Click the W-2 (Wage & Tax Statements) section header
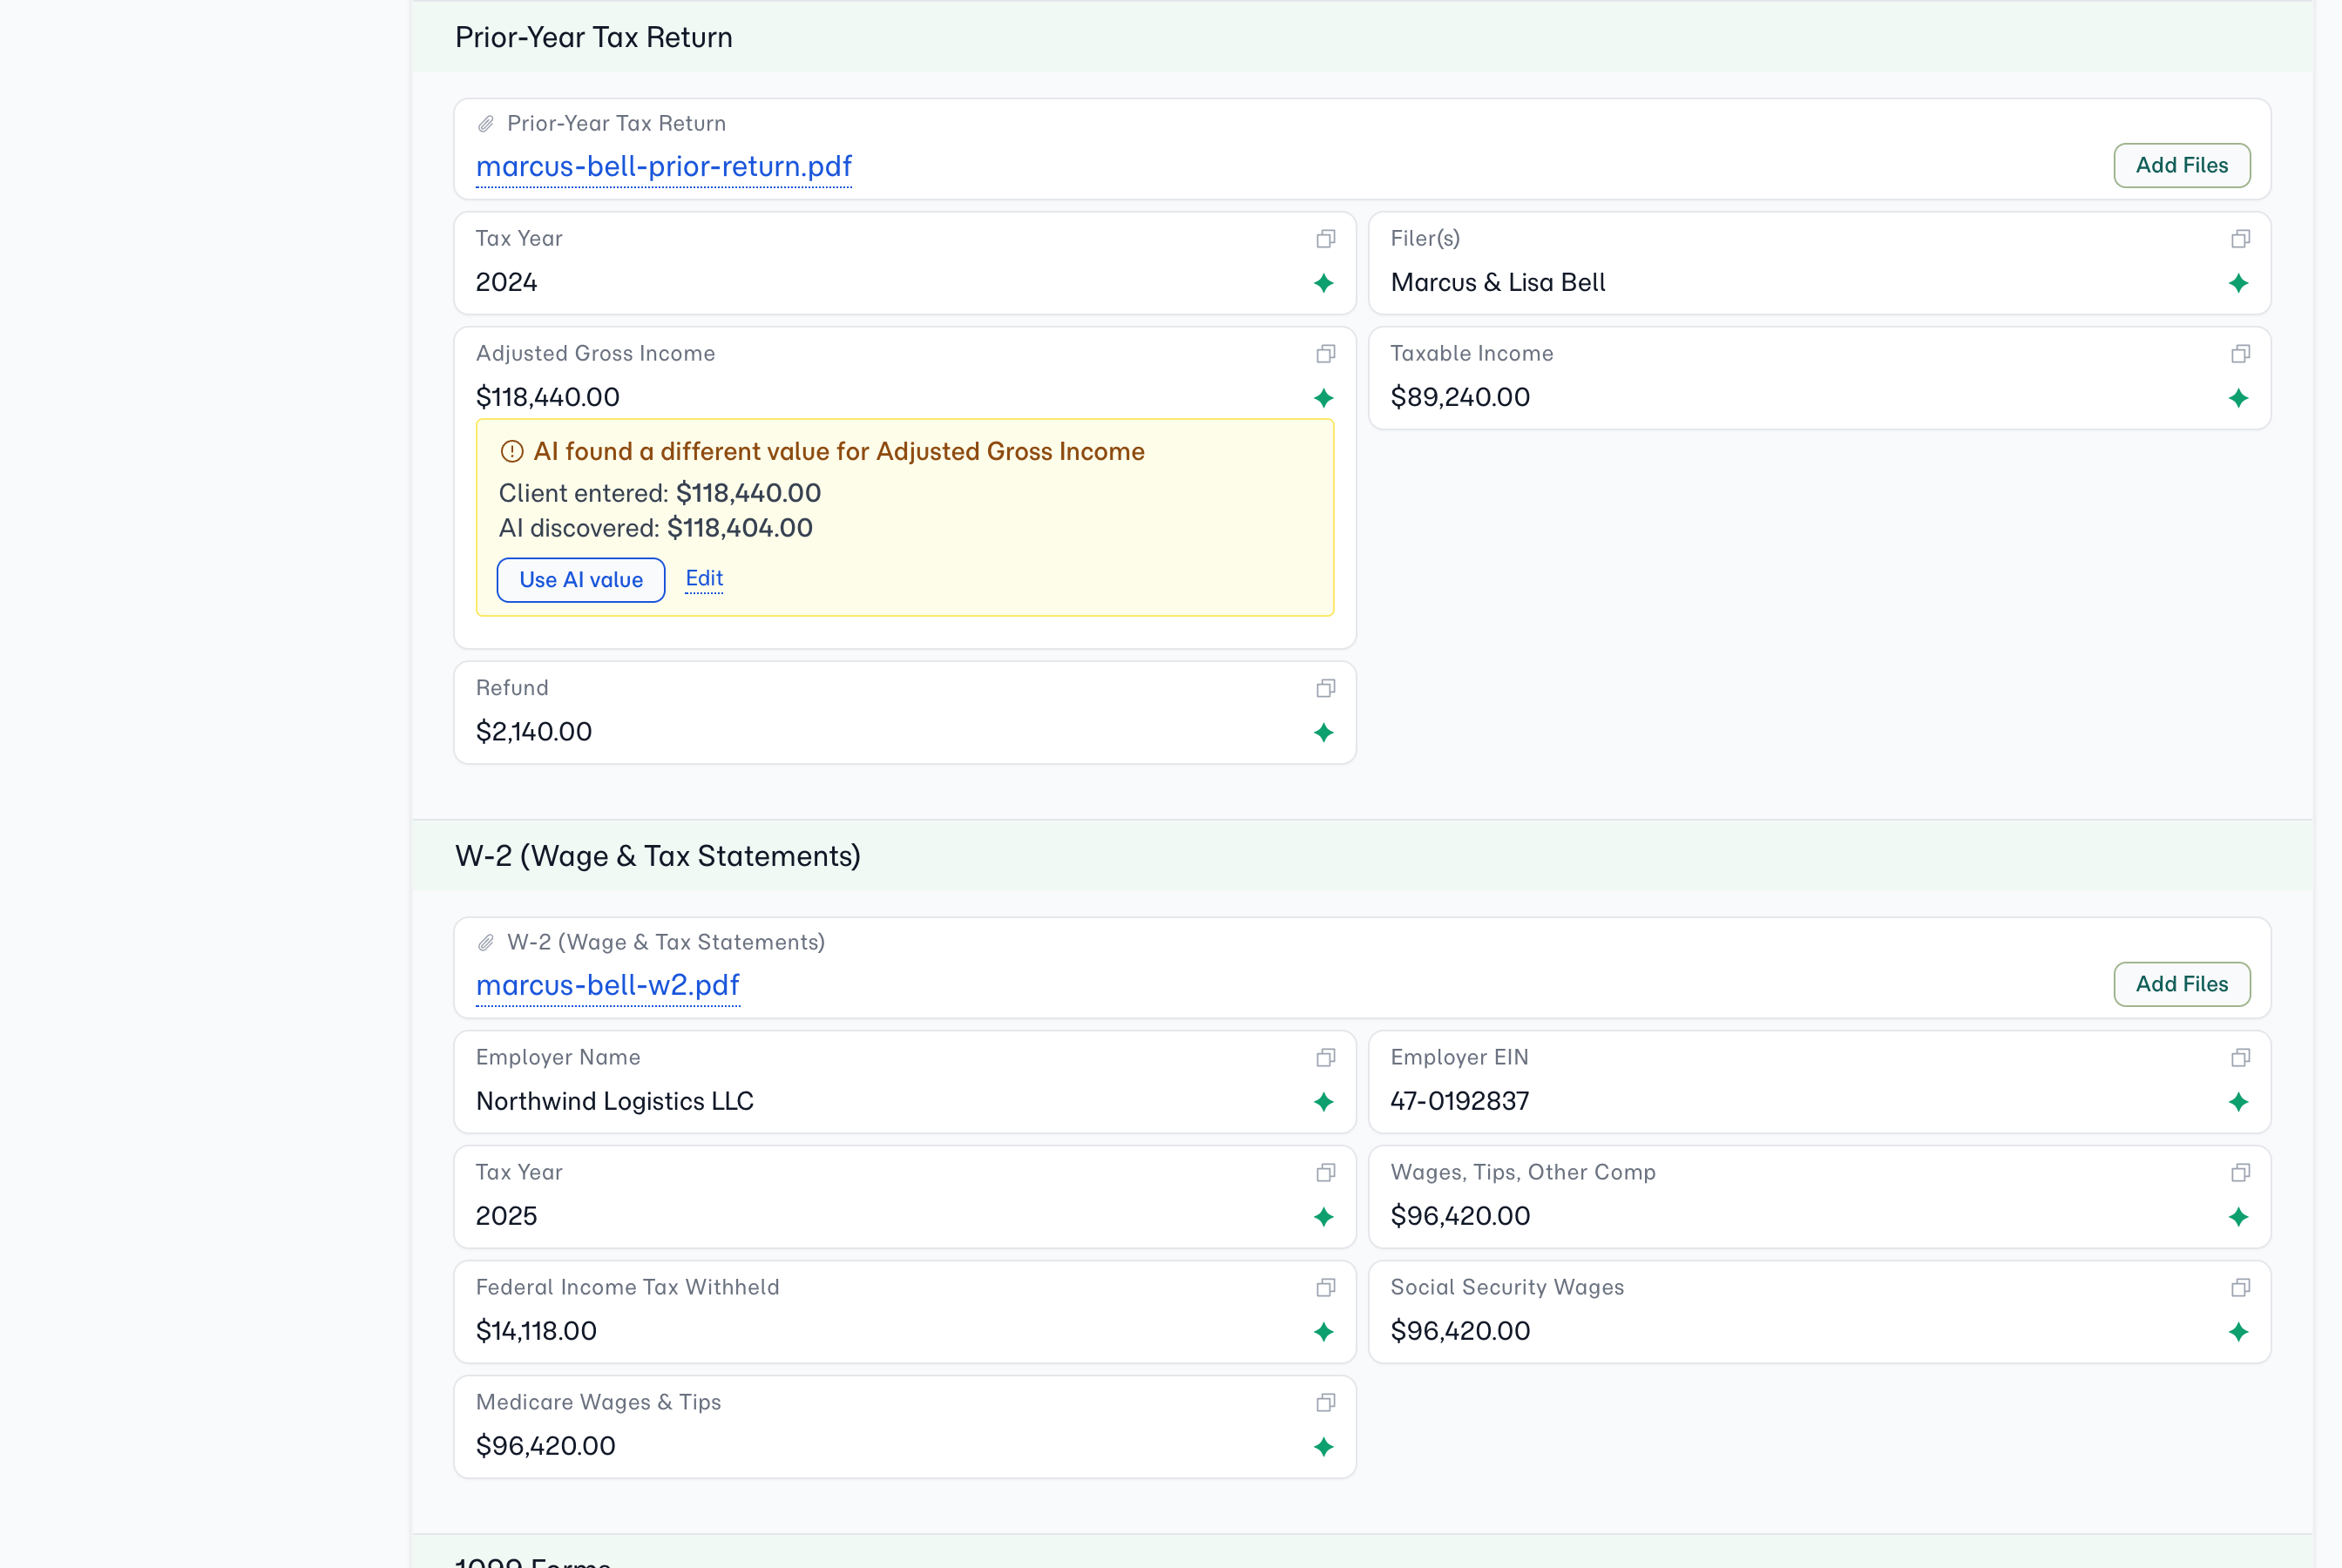Viewport: 2342px width, 1568px height. (1362, 856)
